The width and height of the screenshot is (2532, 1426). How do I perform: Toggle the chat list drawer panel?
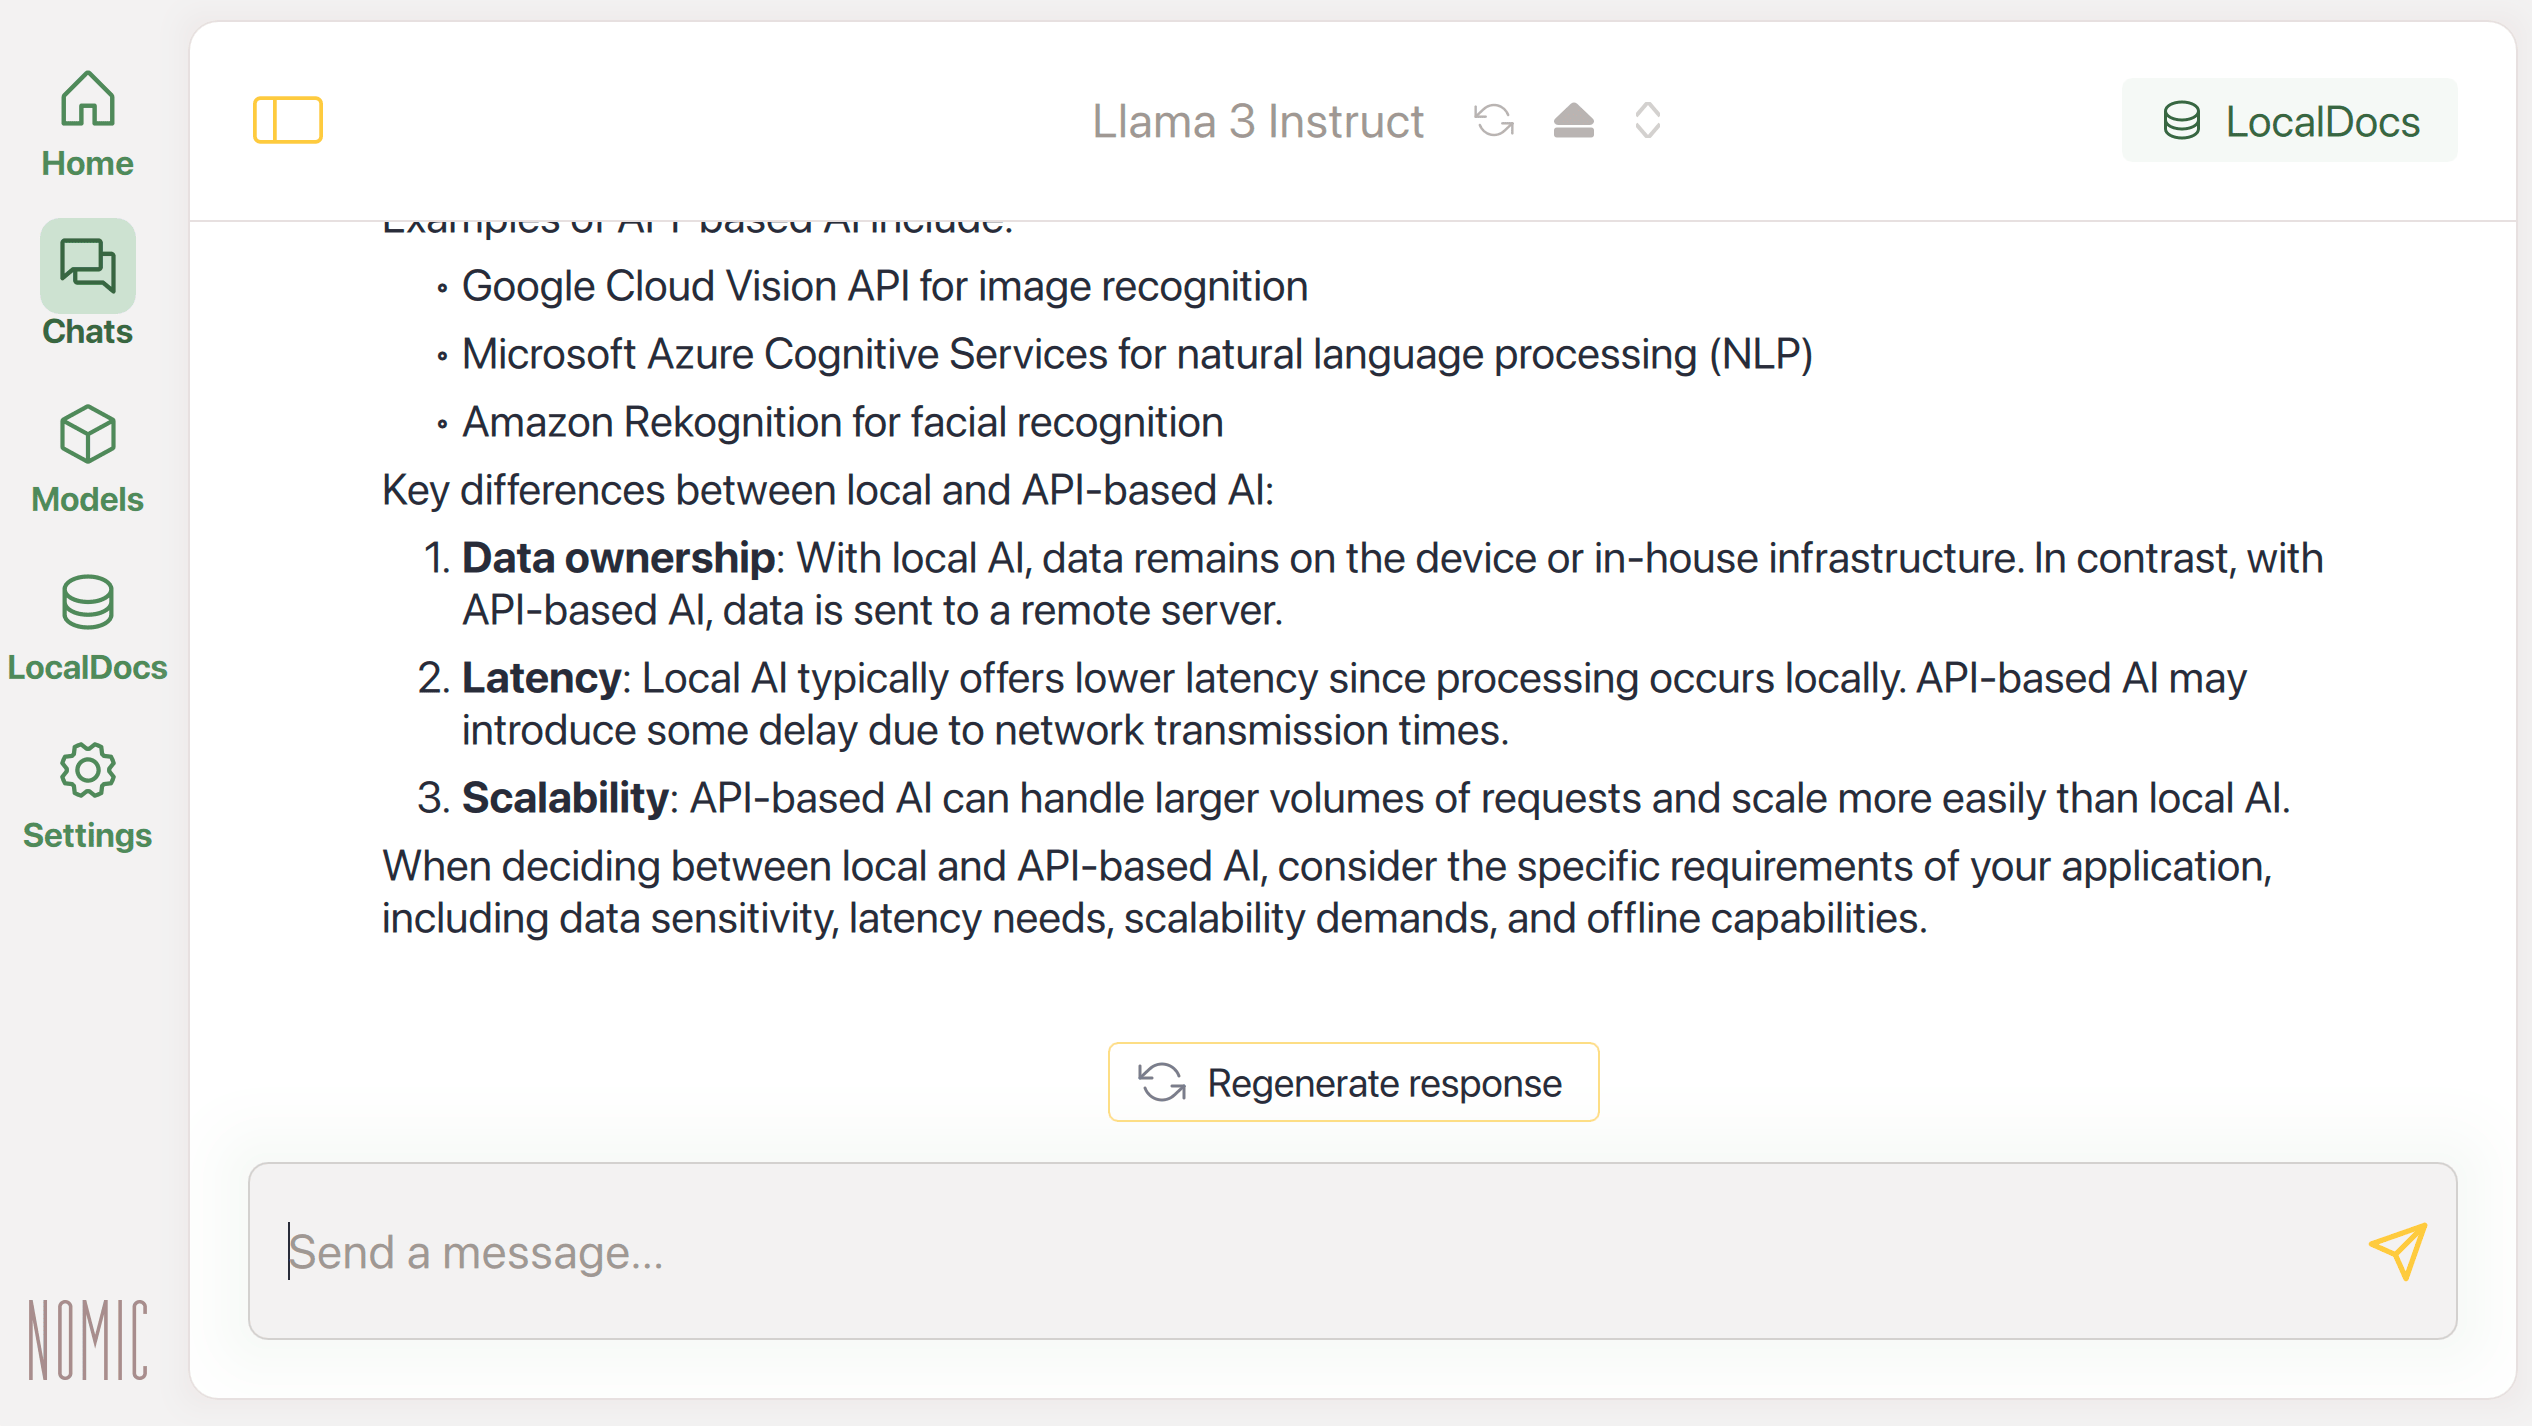[x=288, y=120]
